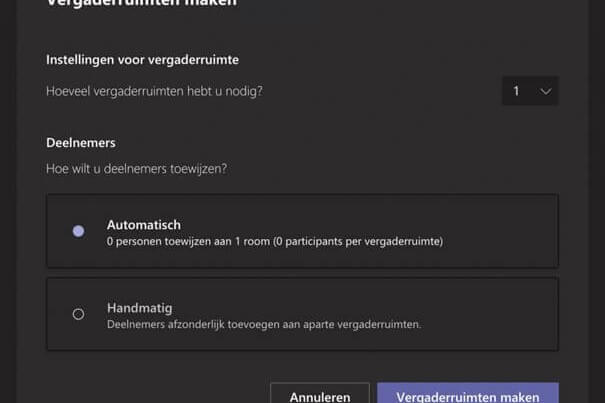Click the Deelnemers section heading
Image resolution: width=605 pixels, height=403 pixels.
point(81,143)
